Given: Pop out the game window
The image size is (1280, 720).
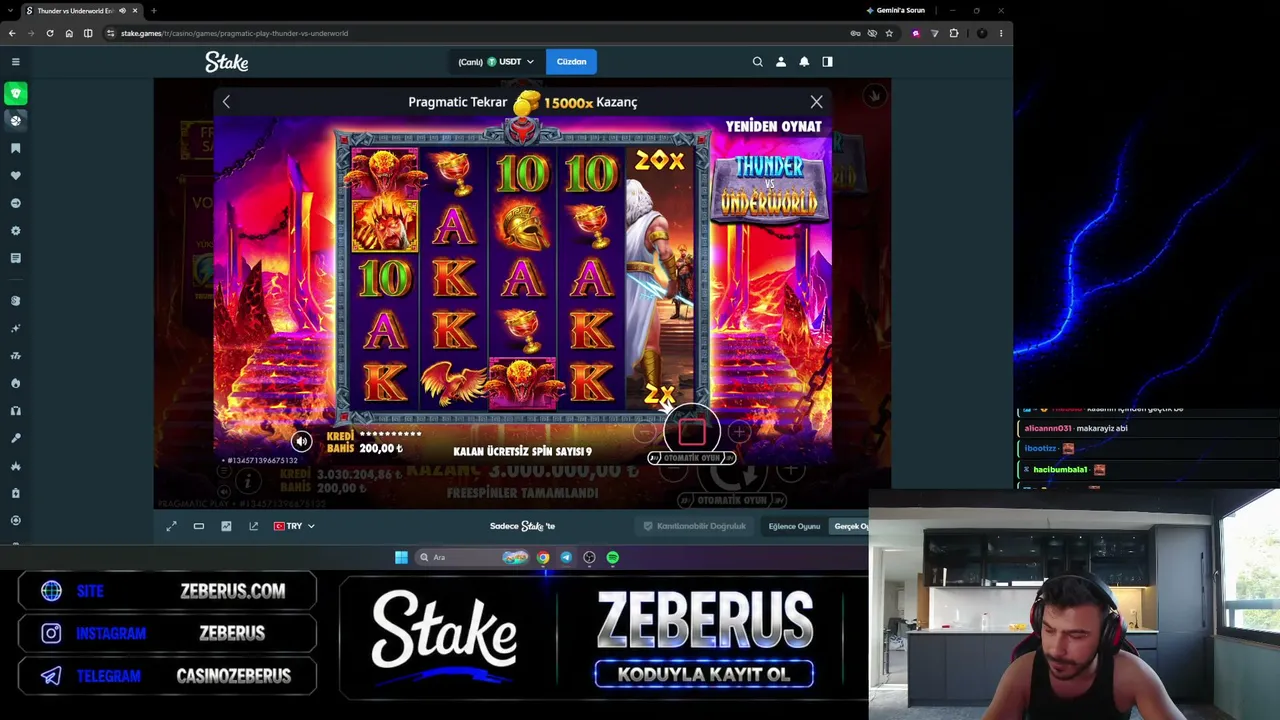Looking at the screenshot, I should click(253, 526).
